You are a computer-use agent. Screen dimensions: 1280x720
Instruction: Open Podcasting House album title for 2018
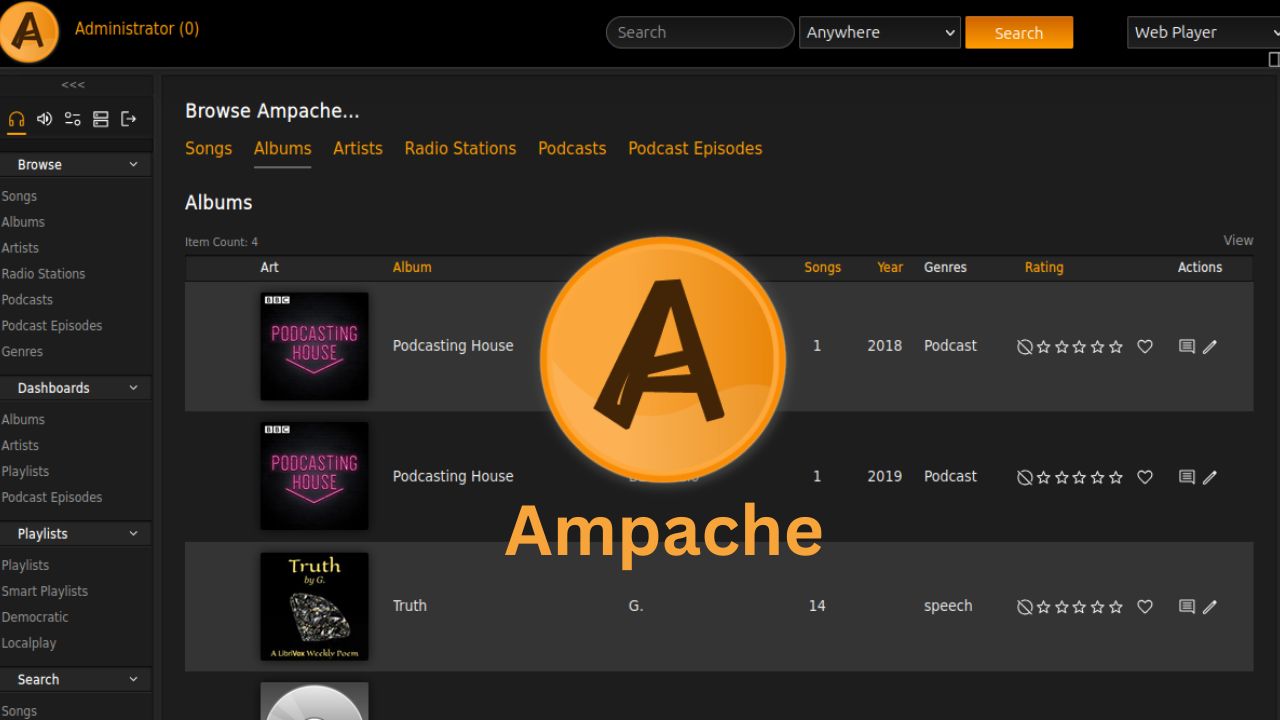[x=453, y=345]
